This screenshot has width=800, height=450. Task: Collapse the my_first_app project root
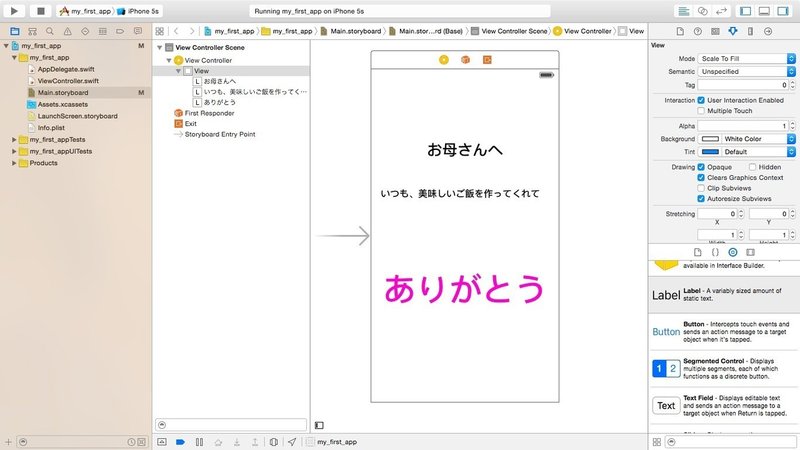coord(6,46)
